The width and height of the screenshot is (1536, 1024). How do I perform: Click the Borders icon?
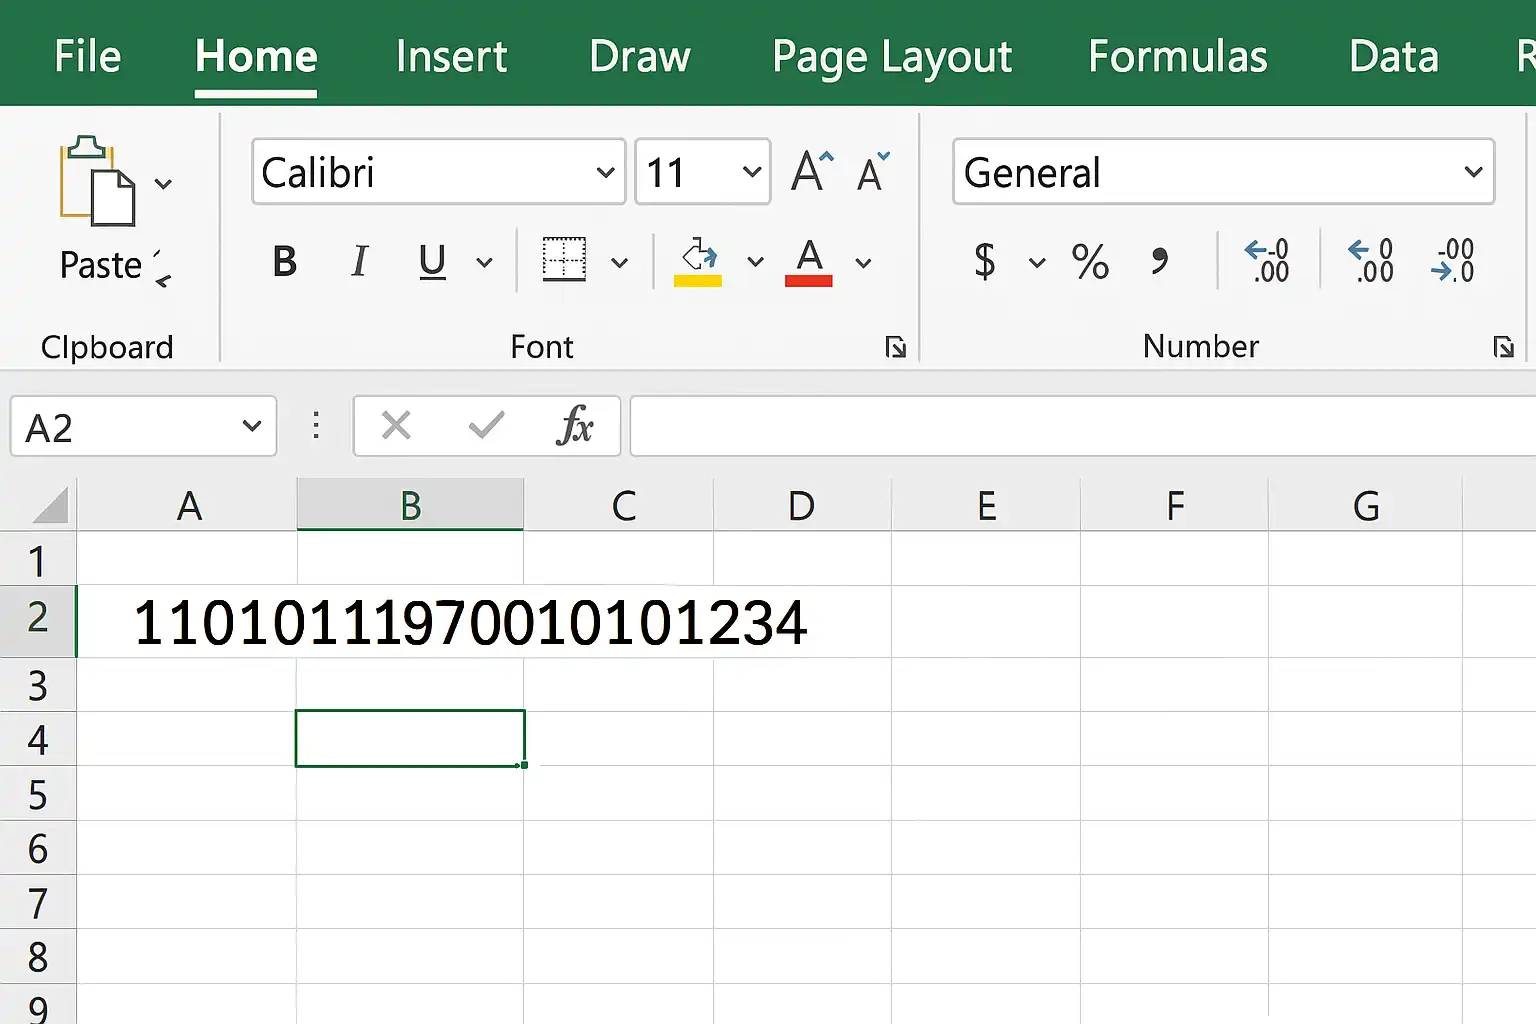click(564, 259)
